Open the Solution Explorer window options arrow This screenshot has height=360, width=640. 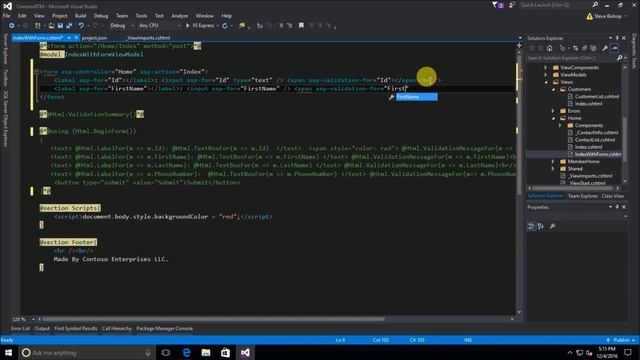point(610,38)
